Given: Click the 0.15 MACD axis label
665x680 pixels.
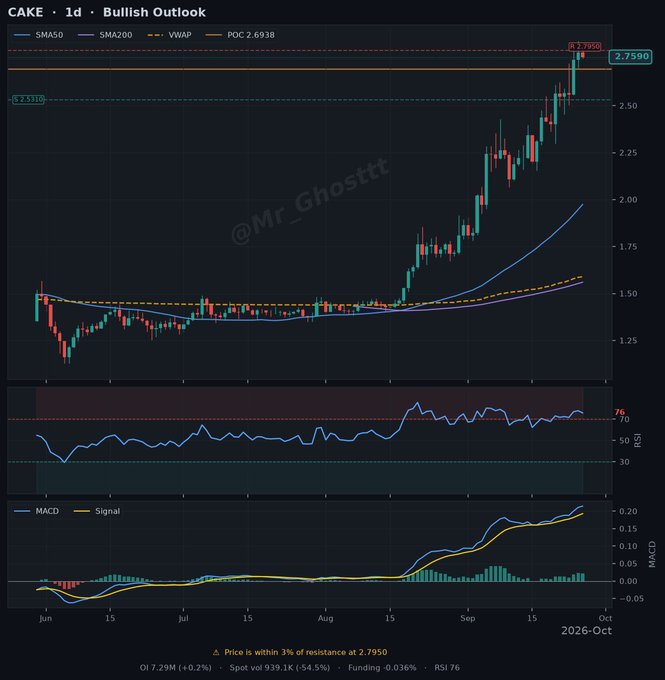Looking at the screenshot, I should click(628, 529).
